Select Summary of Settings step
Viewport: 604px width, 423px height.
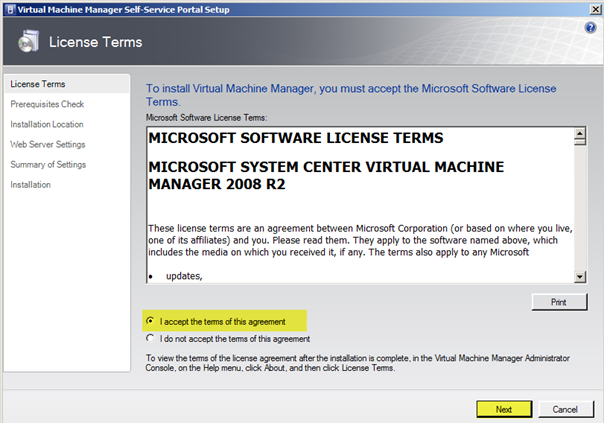click(x=48, y=164)
